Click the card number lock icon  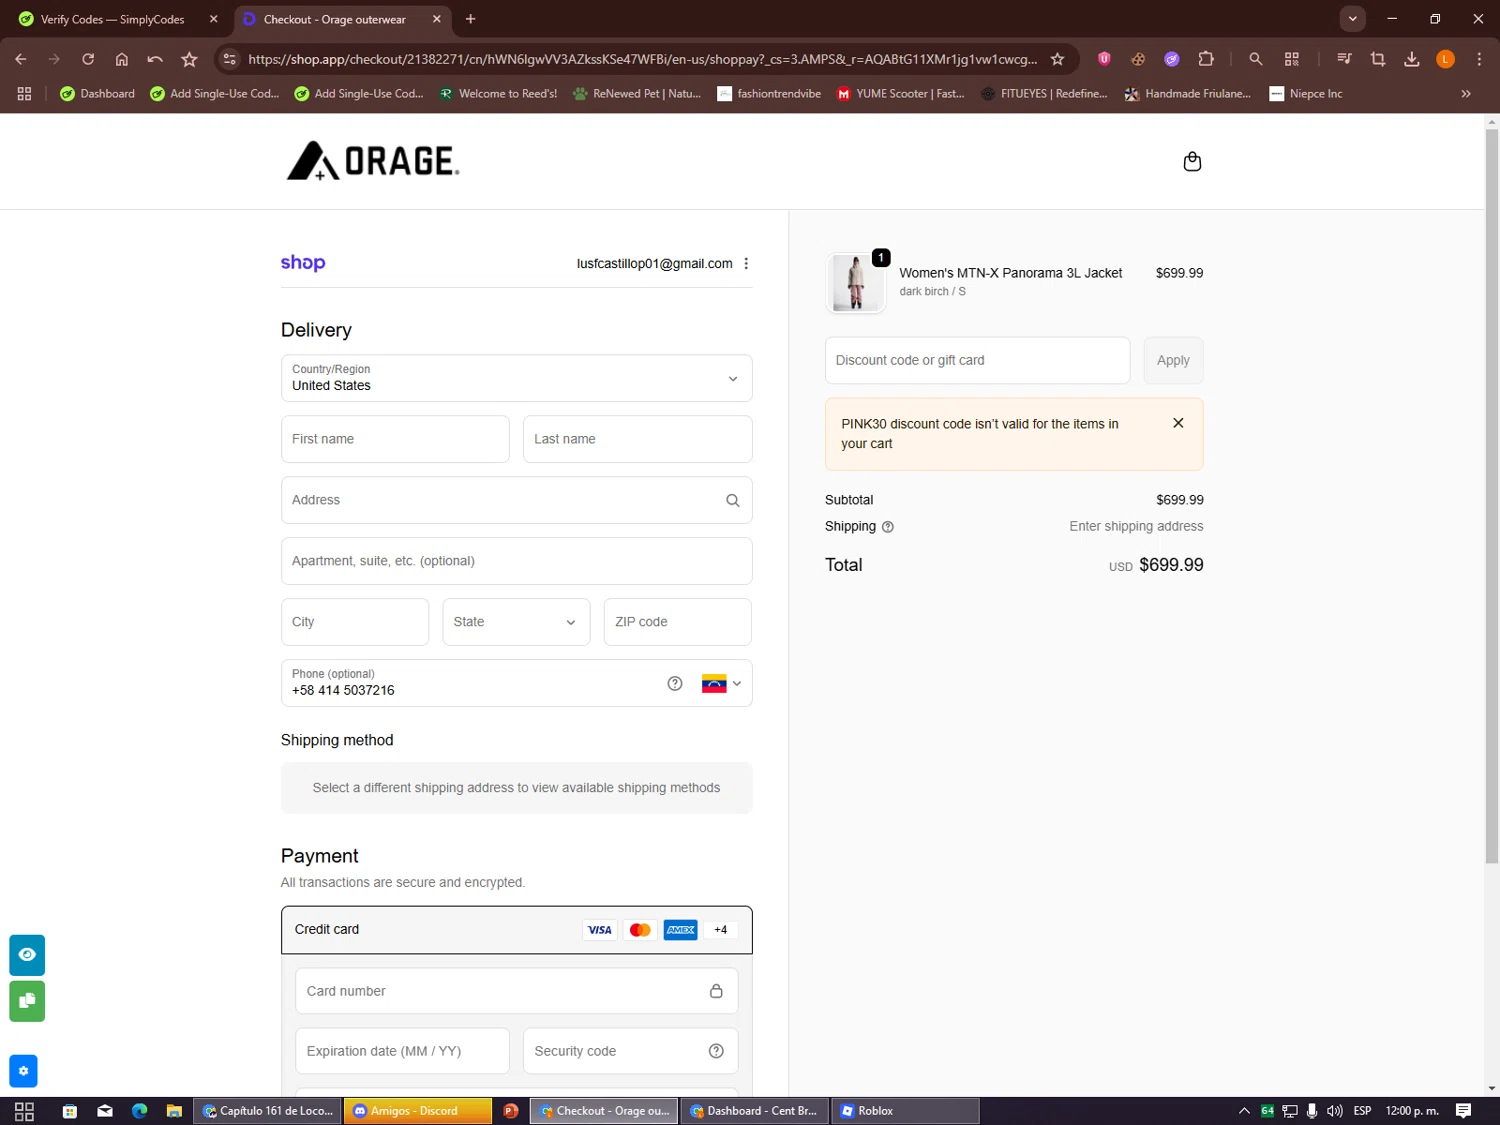coord(716,991)
